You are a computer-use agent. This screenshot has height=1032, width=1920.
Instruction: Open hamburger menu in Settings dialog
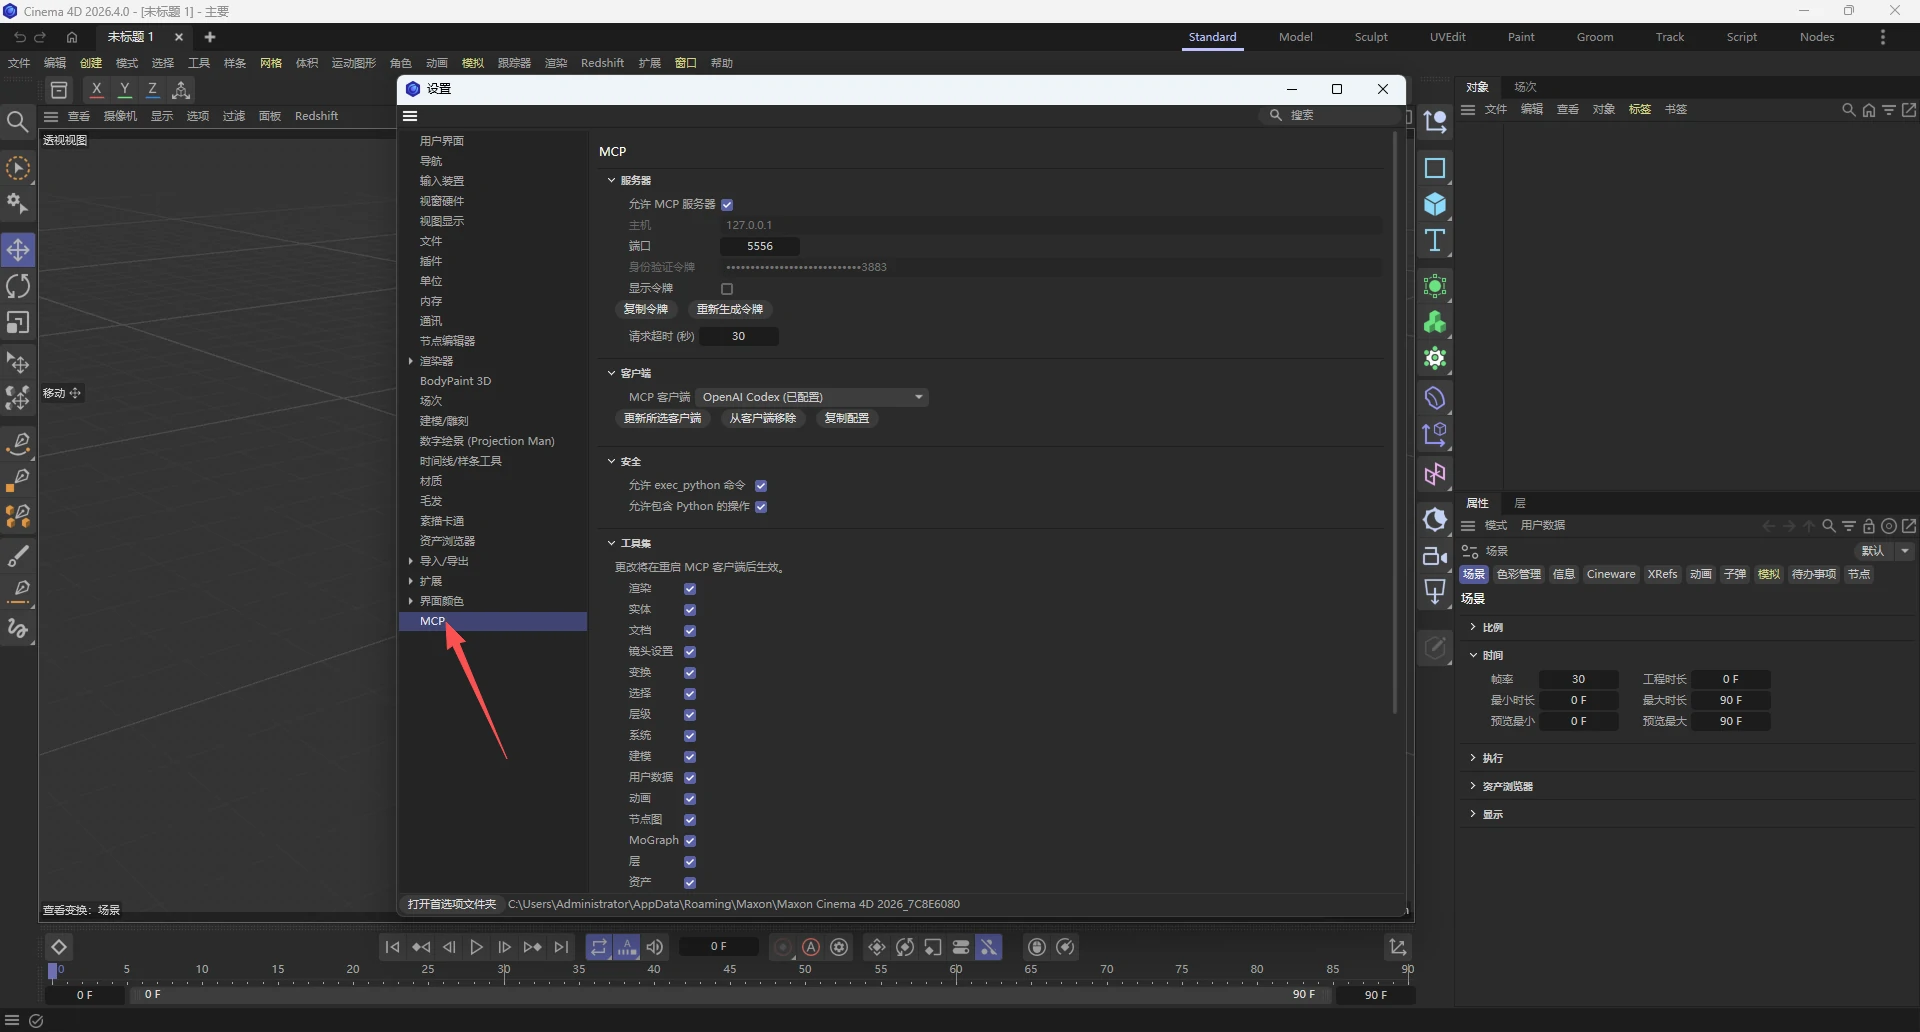[x=410, y=116]
